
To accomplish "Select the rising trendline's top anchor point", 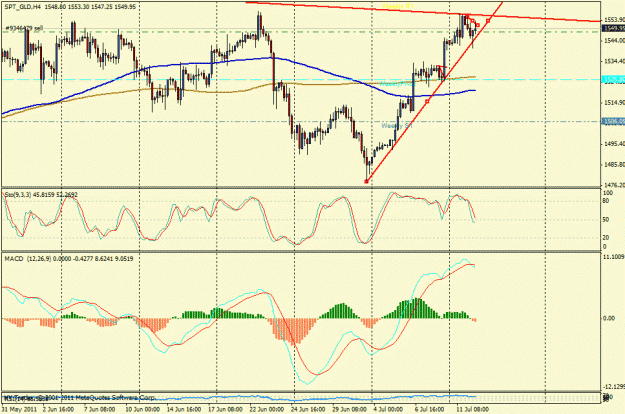I will (x=488, y=21).
